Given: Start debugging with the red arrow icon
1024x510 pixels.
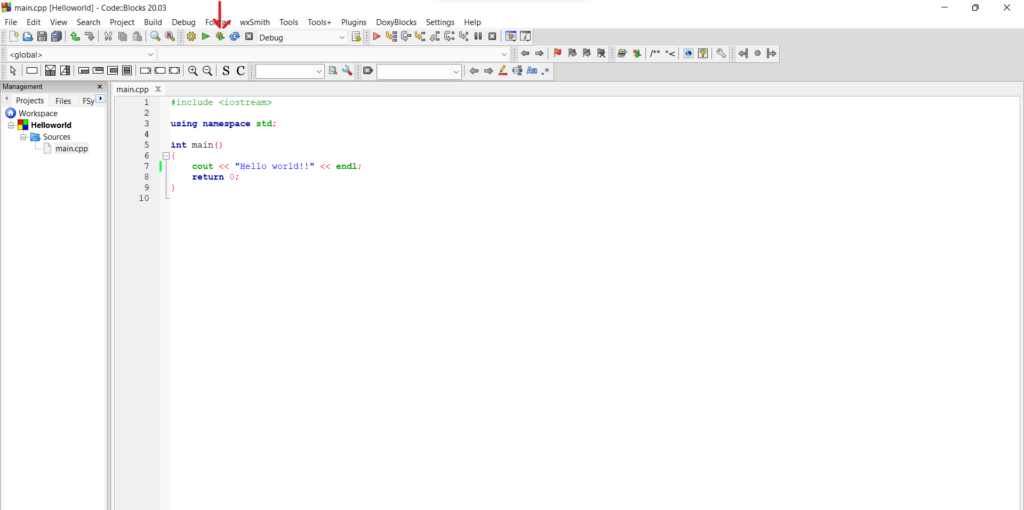Looking at the screenshot, I should [x=377, y=37].
